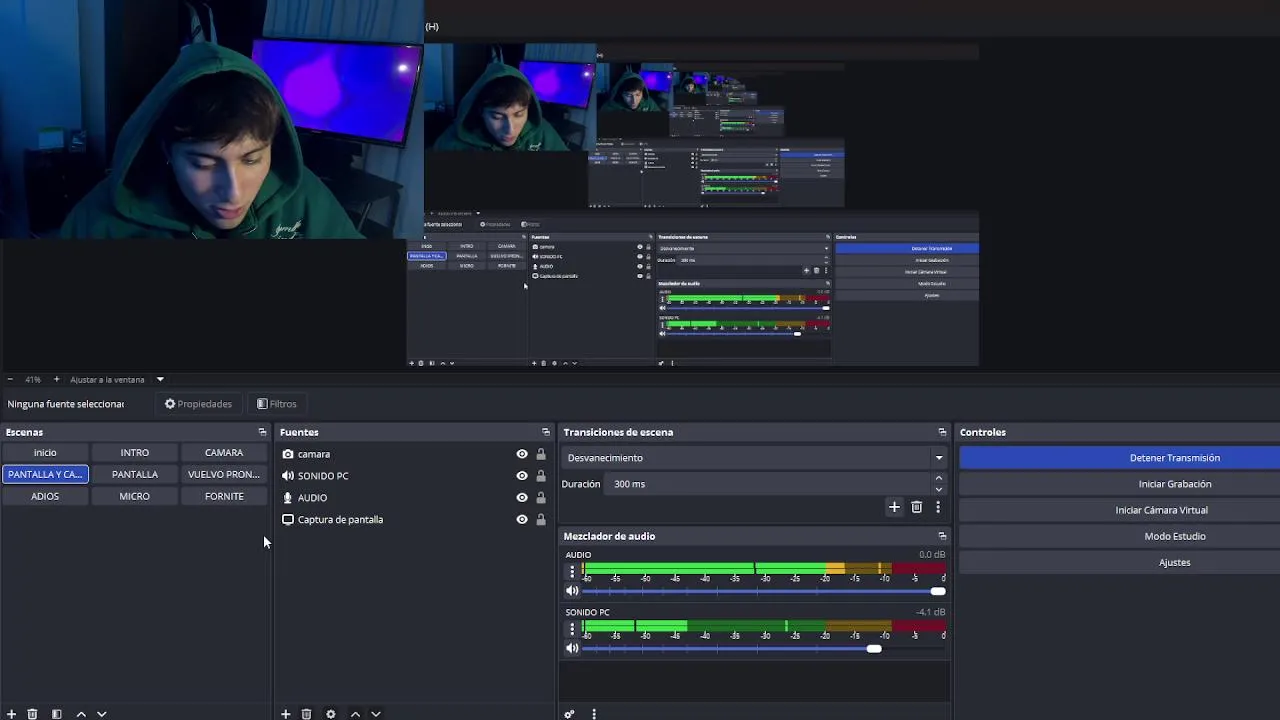
Task: Undock the Escenas panel
Action: (262, 432)
